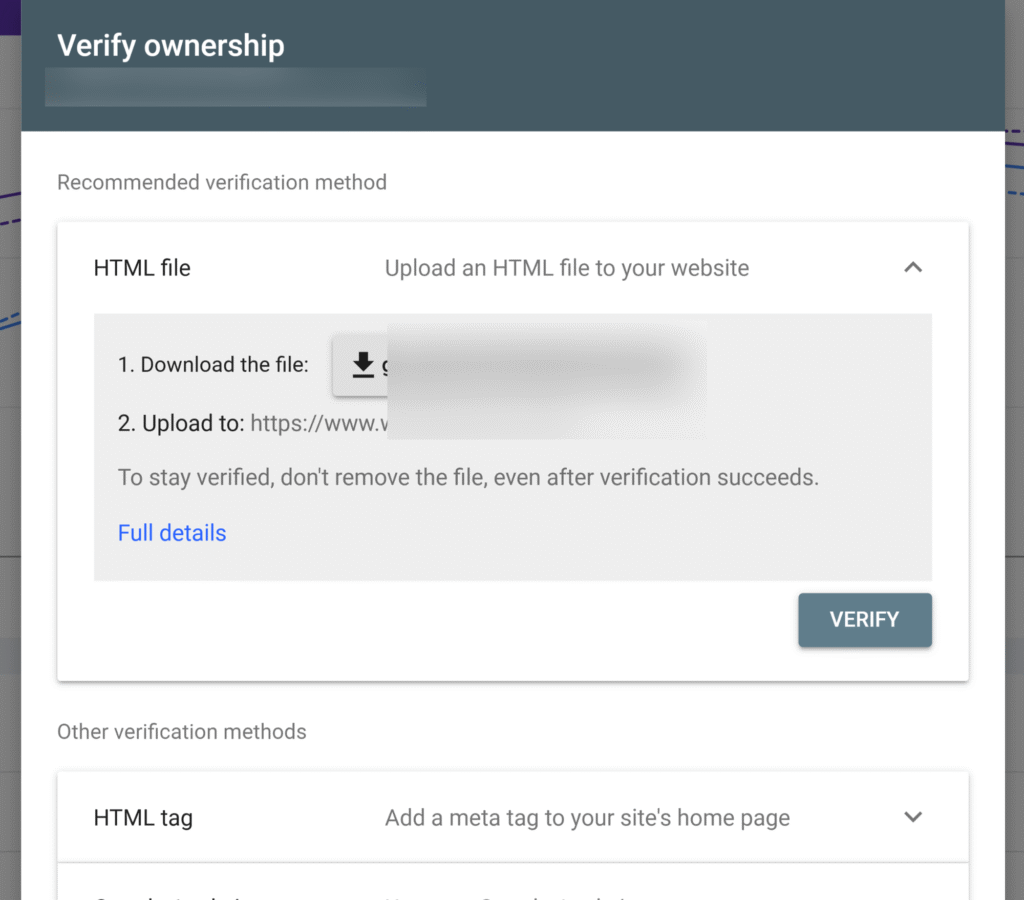
Task: Click 'Other verification methods' label
Action: point(182,731)
